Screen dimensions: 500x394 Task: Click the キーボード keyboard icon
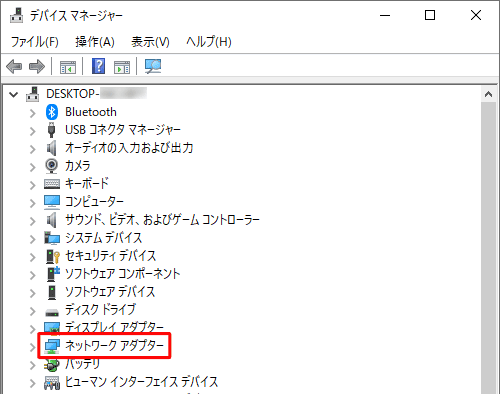[x=52, y=184]
